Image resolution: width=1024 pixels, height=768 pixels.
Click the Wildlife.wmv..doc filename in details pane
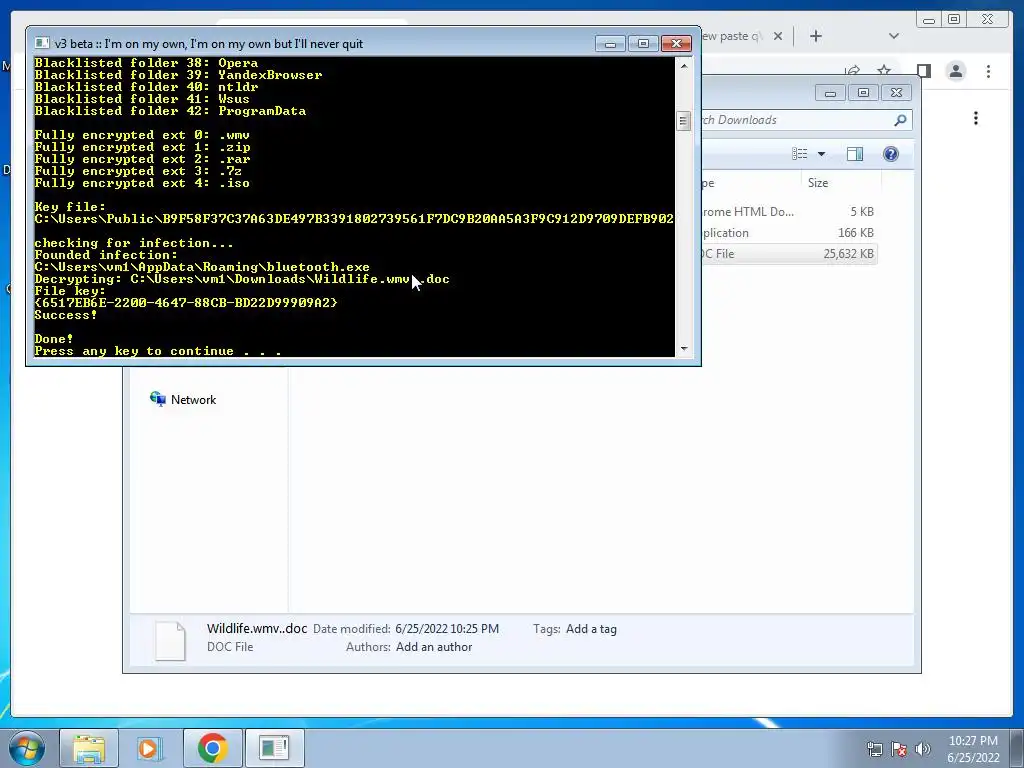(257, 629)
